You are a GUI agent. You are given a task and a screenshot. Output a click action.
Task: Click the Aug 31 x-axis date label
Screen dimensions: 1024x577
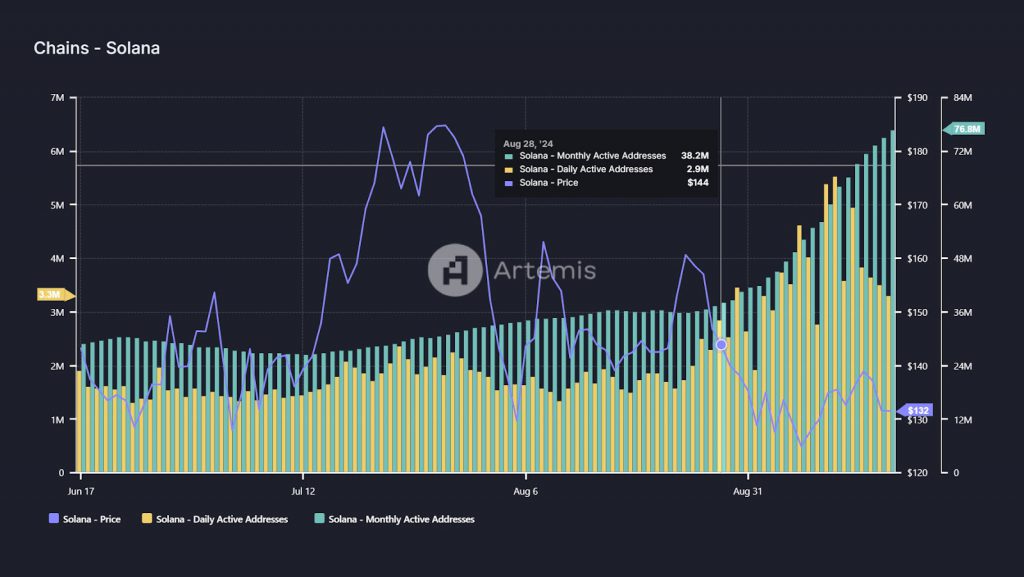pyautogui.click(x=749, y=492)
